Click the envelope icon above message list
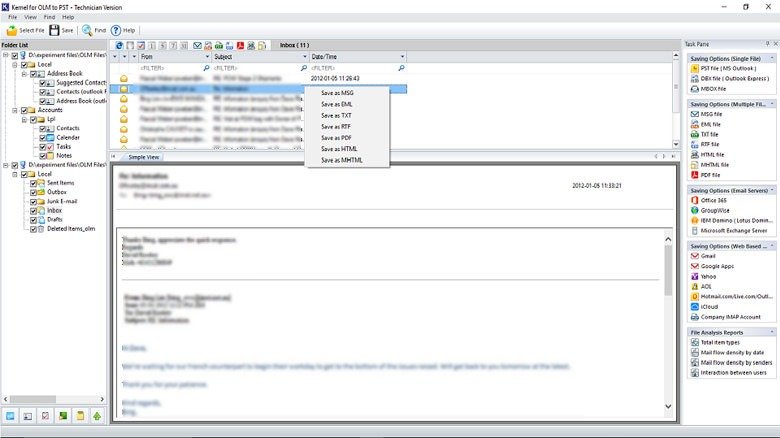 point(197,45)
